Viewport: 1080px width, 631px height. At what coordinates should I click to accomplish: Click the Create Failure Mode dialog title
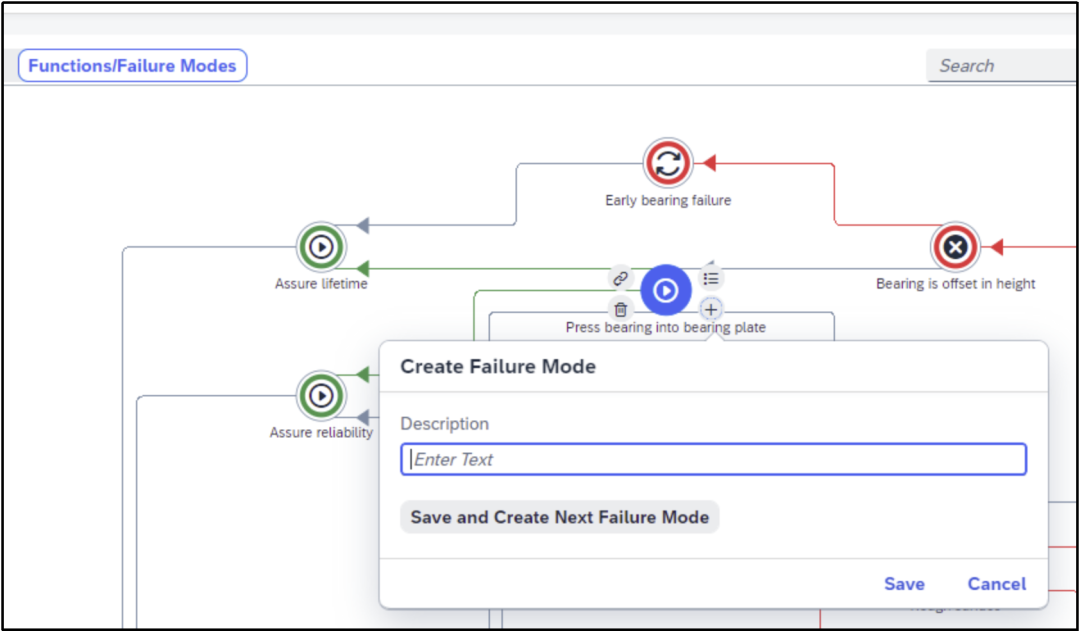coord(498,367)
